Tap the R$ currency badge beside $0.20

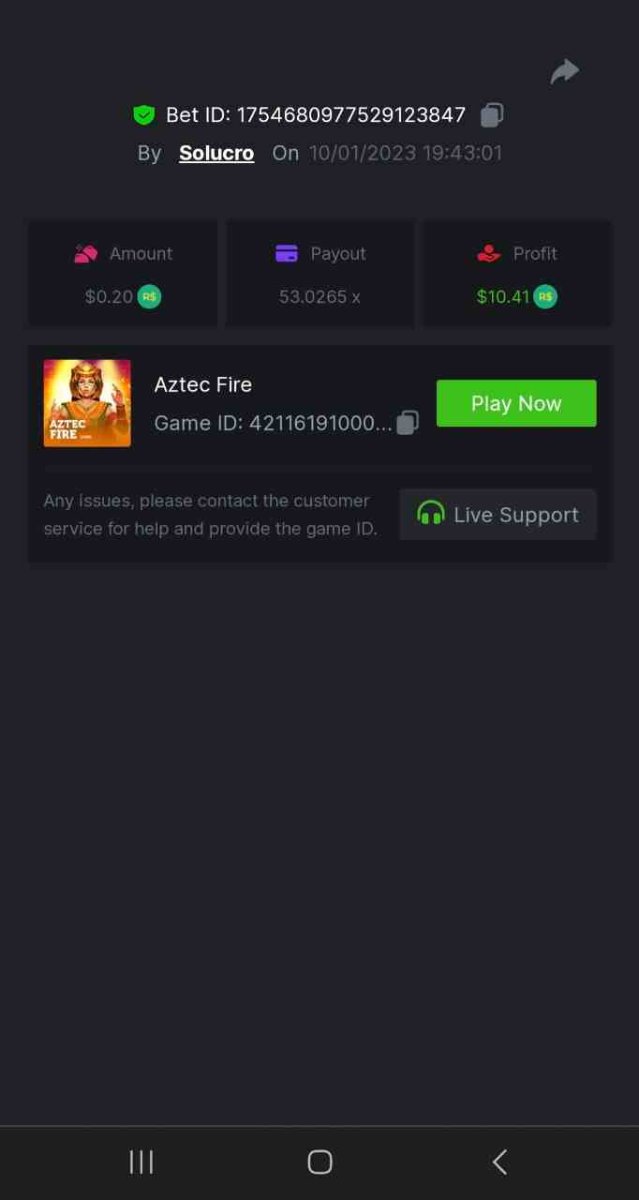[x=149, y=296]
